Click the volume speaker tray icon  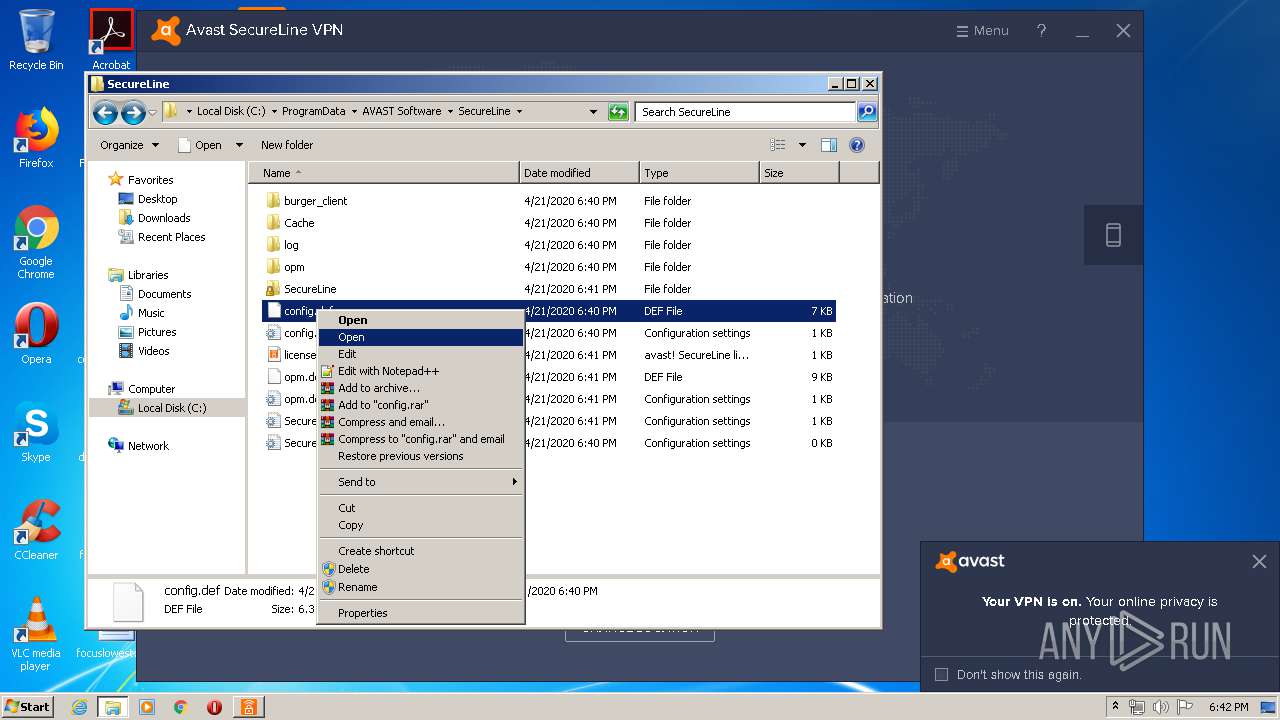tap(1160, 707)
